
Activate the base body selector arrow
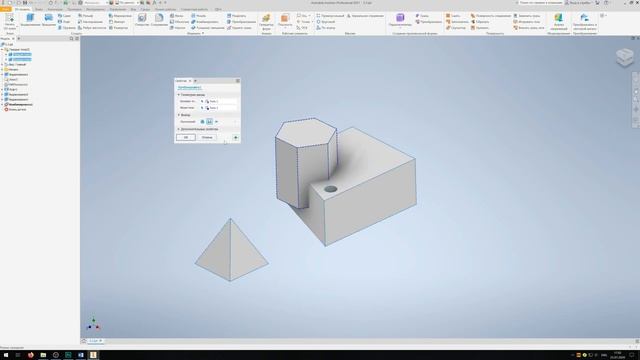202,101
